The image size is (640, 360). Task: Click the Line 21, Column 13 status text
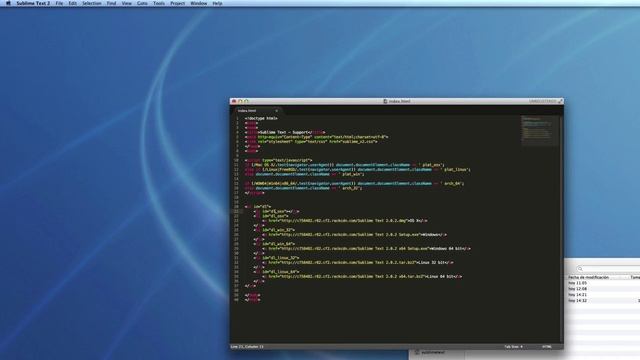pos(247,347)
